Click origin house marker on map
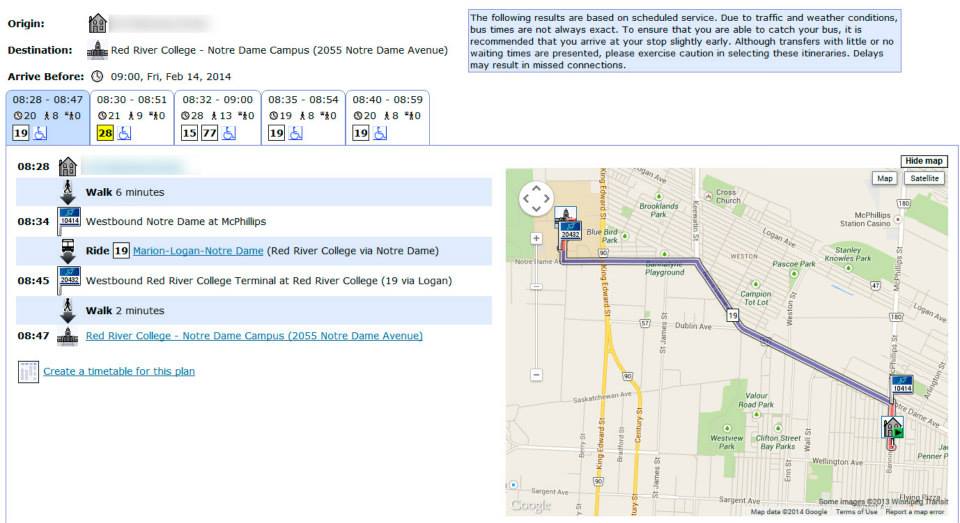The width and height of the screenshot is (960, 523). (893, 427)
